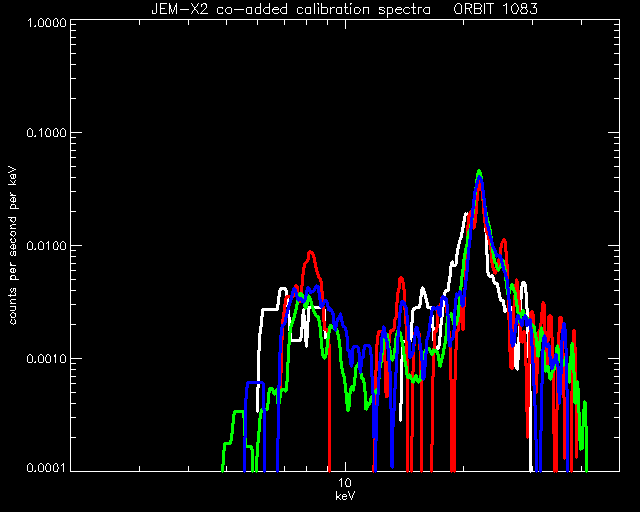Click the red peak left of 10 keV
This screenshot has width=640, height=512.
pyautogui.click(x=311, y=253)
